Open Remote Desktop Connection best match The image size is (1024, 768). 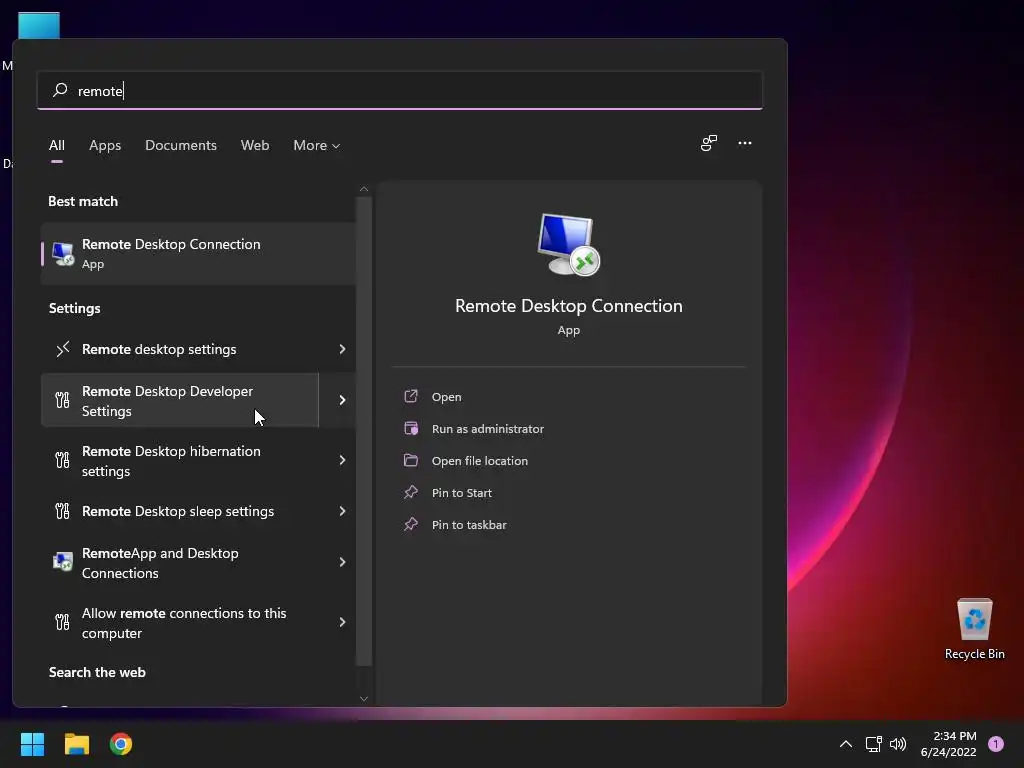[x=199, y=253]
